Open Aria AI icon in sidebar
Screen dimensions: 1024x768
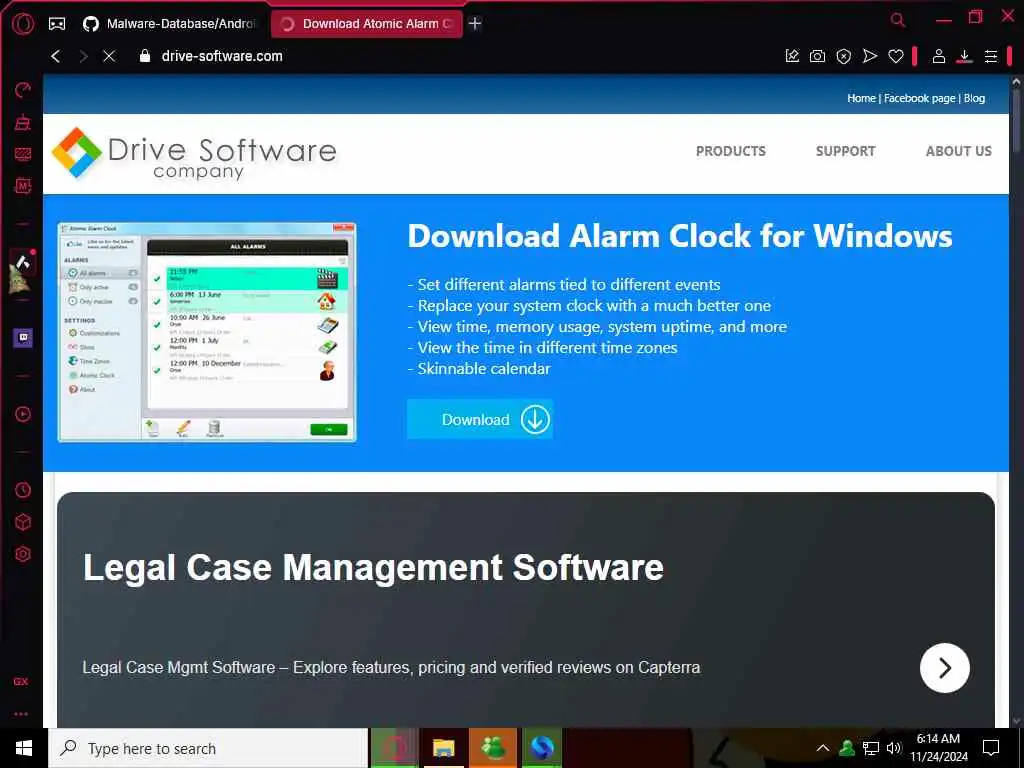23,263
